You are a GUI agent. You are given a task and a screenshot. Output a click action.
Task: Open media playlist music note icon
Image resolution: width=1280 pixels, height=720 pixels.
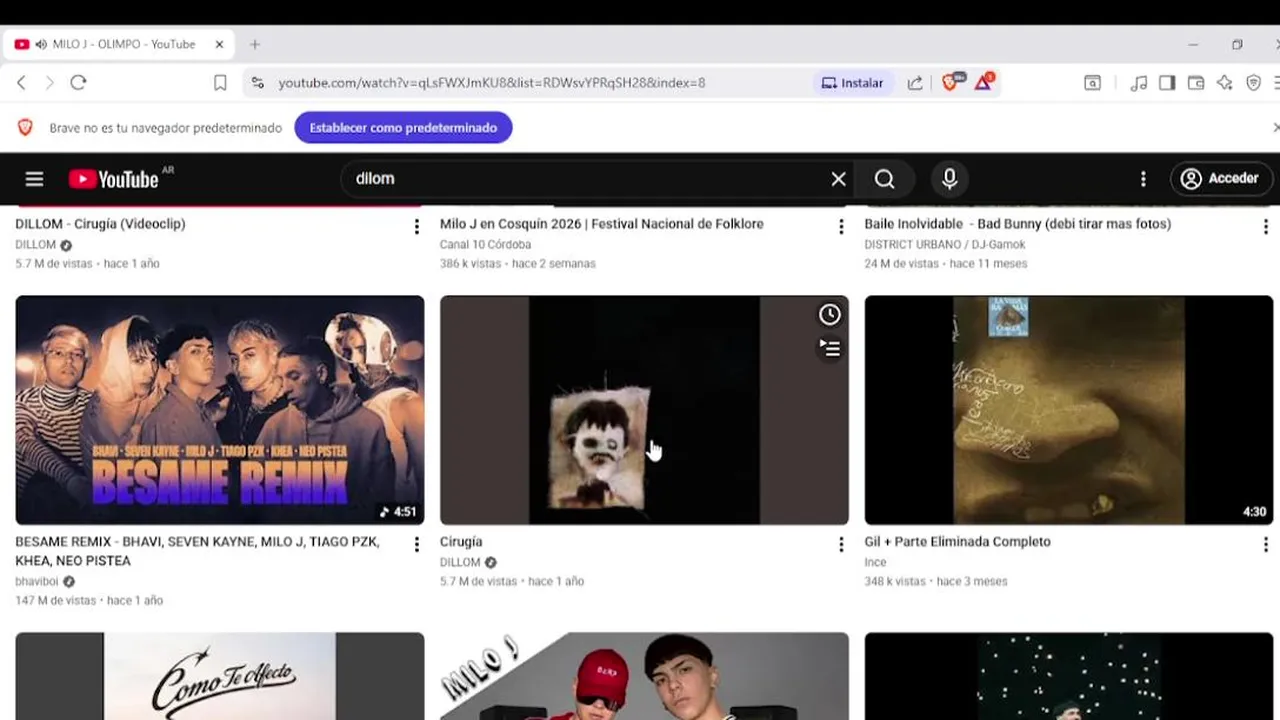coord(1138,83)
